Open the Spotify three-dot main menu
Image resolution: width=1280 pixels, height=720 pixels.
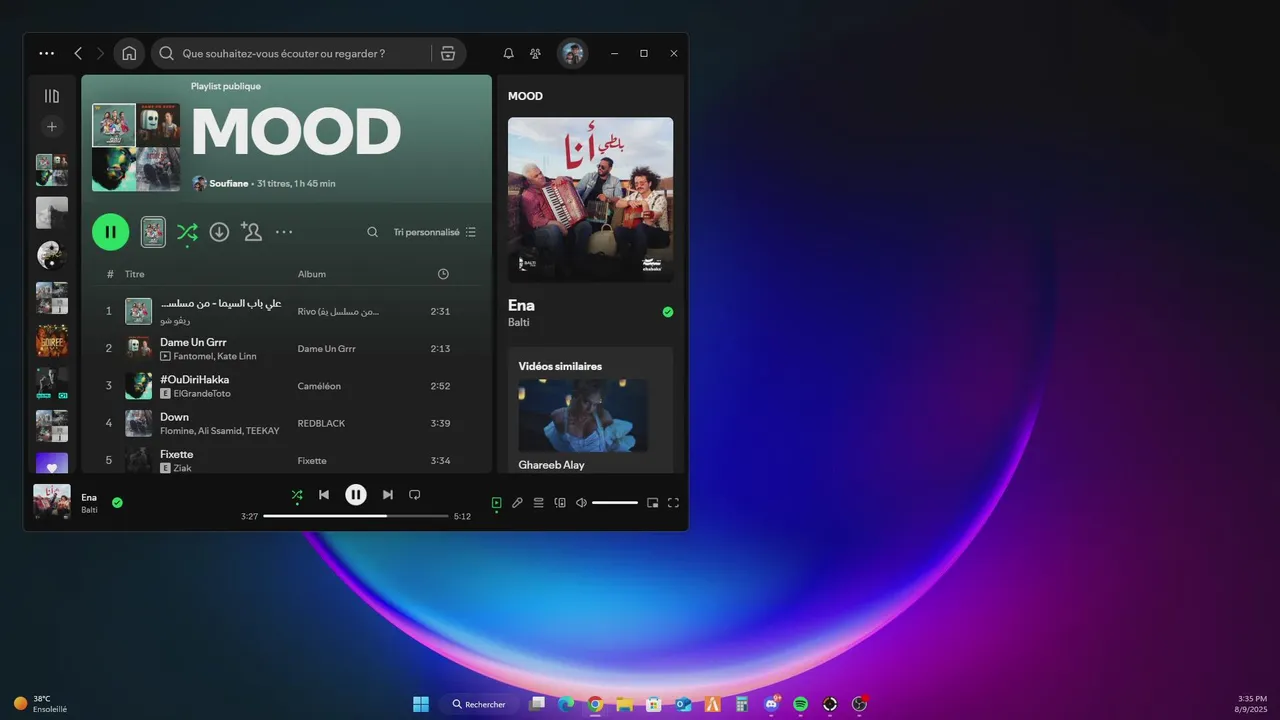[x=46, y=53]
